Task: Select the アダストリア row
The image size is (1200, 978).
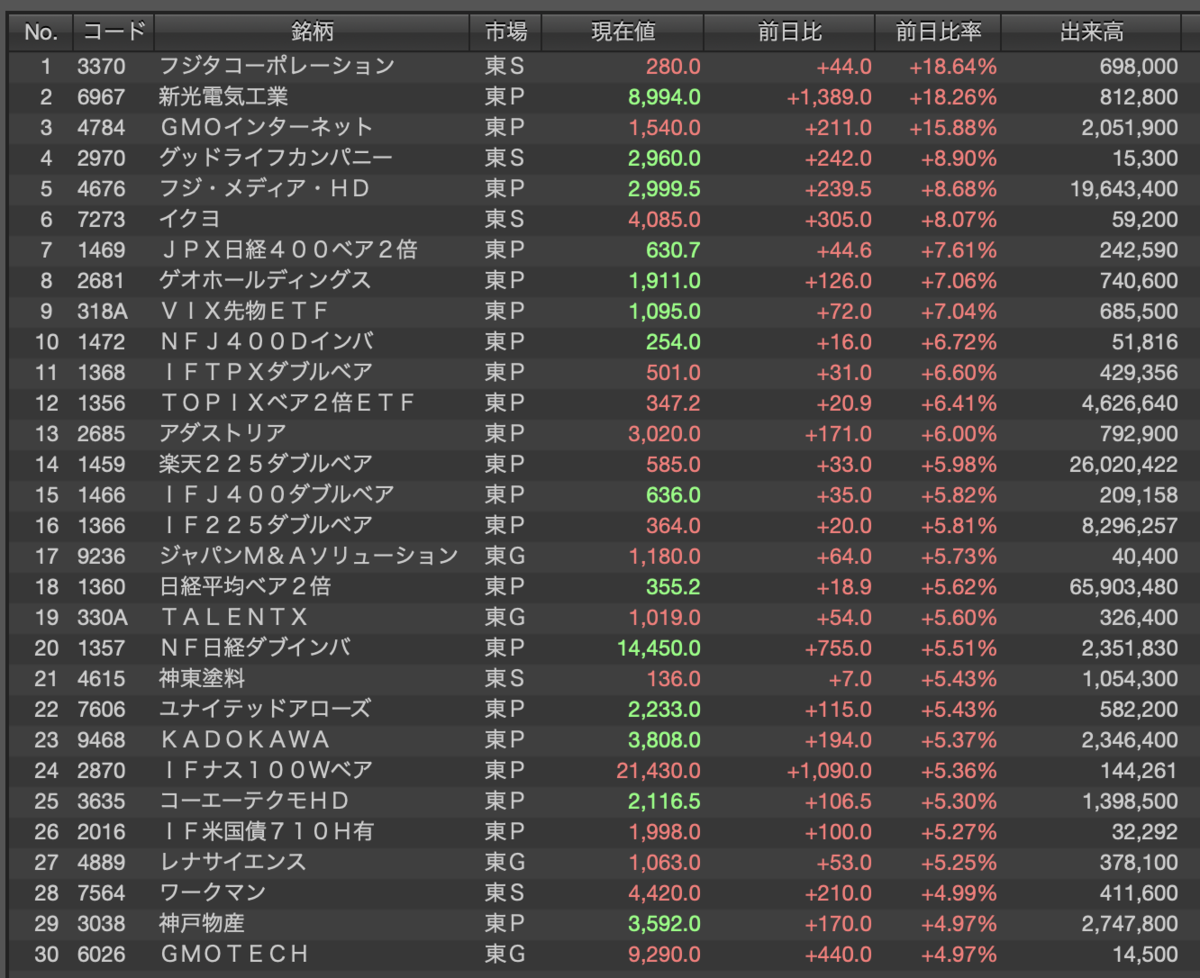Action: (600, 433)
